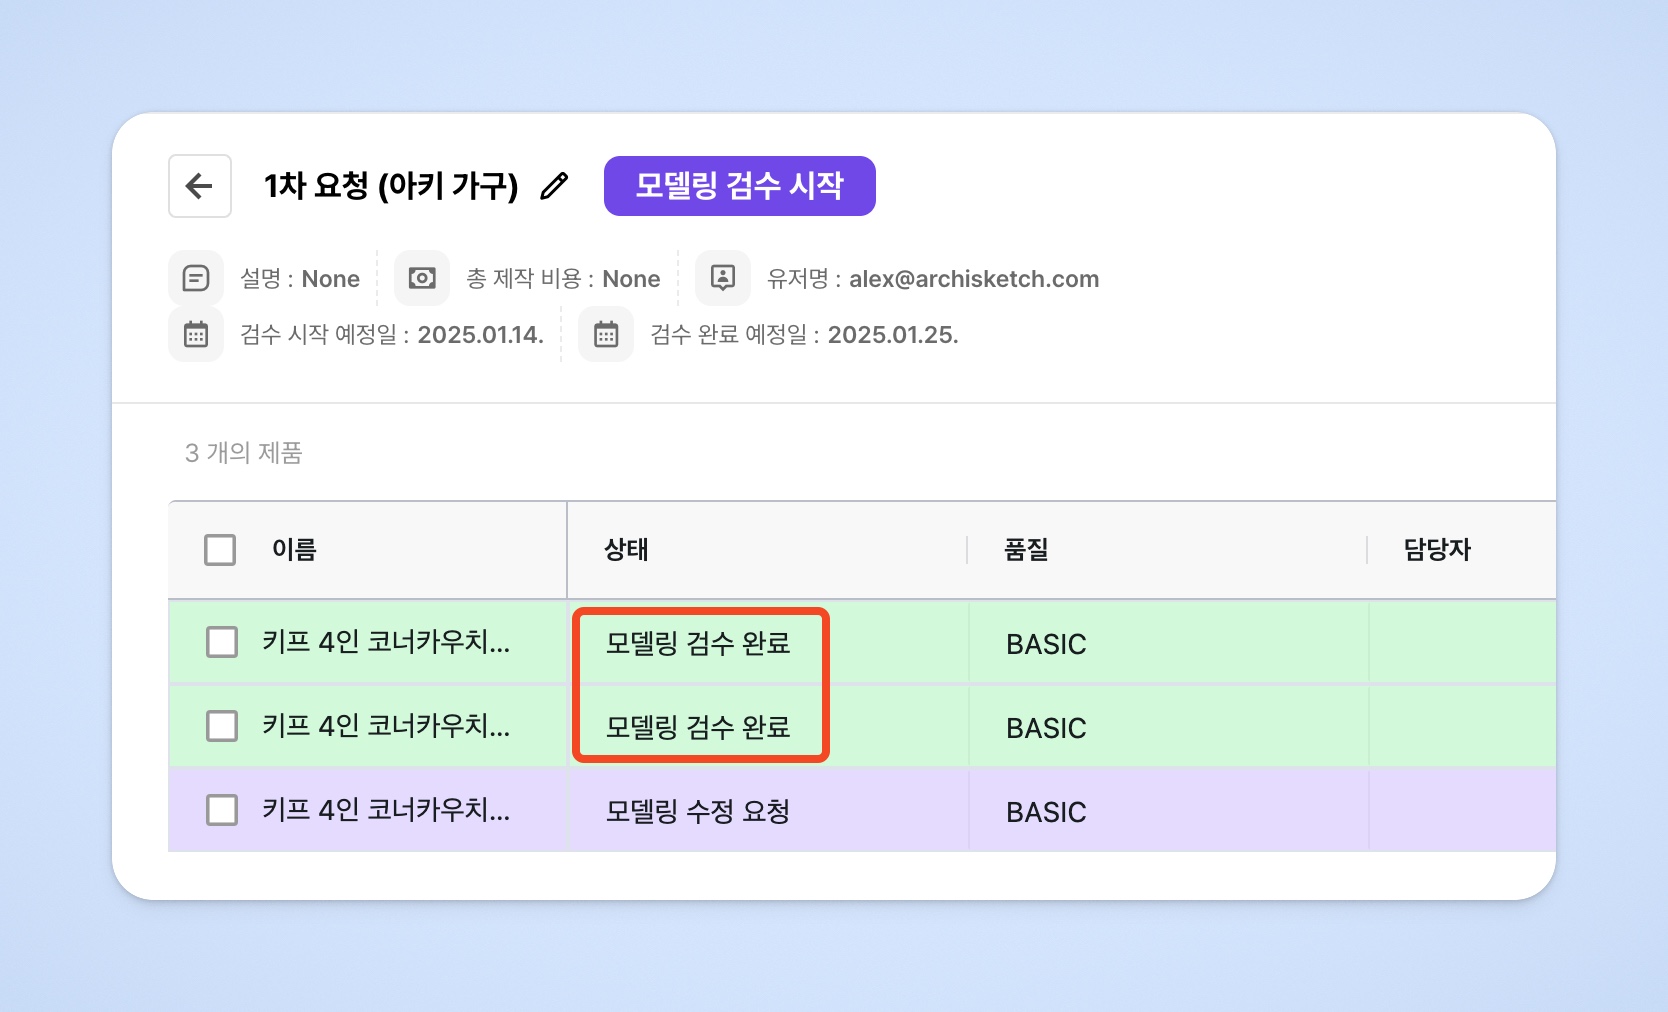1668x1012 pixels.
Task: Check the second product row checkbox
Action: click(222, 726)
